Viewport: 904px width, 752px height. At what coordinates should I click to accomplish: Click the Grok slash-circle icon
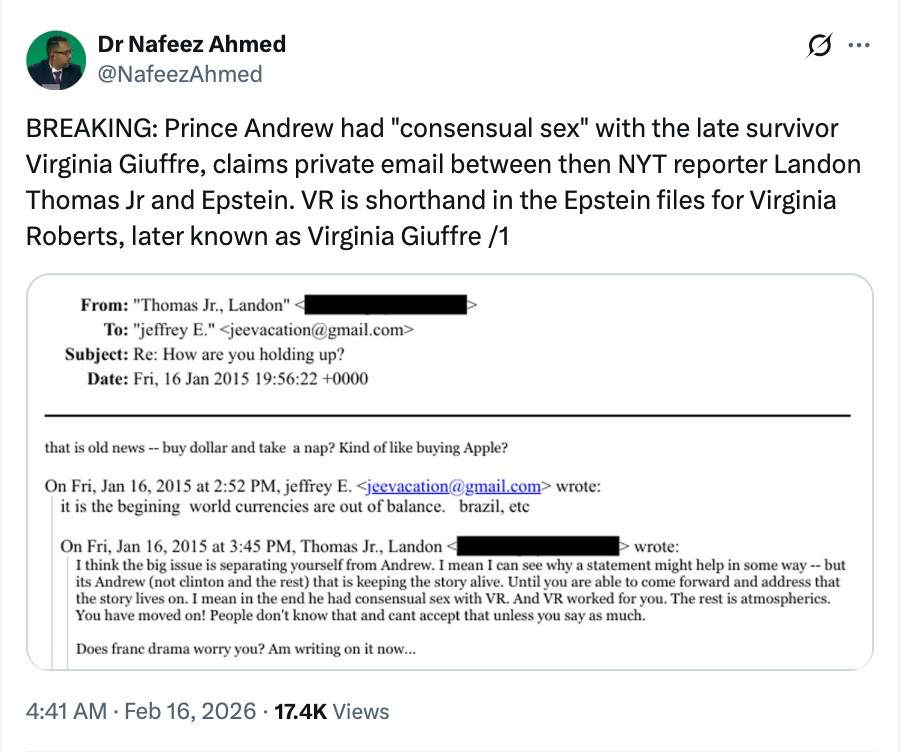pyautogui.click(x=817, y=47)
